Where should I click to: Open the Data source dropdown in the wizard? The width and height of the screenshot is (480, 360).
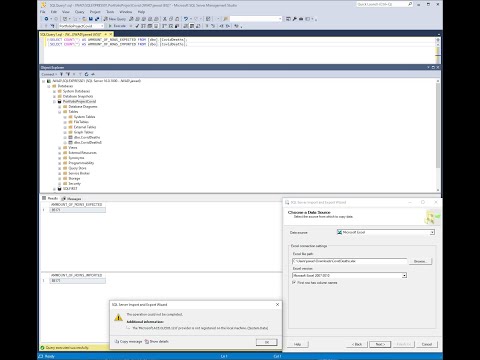(432, 232)
